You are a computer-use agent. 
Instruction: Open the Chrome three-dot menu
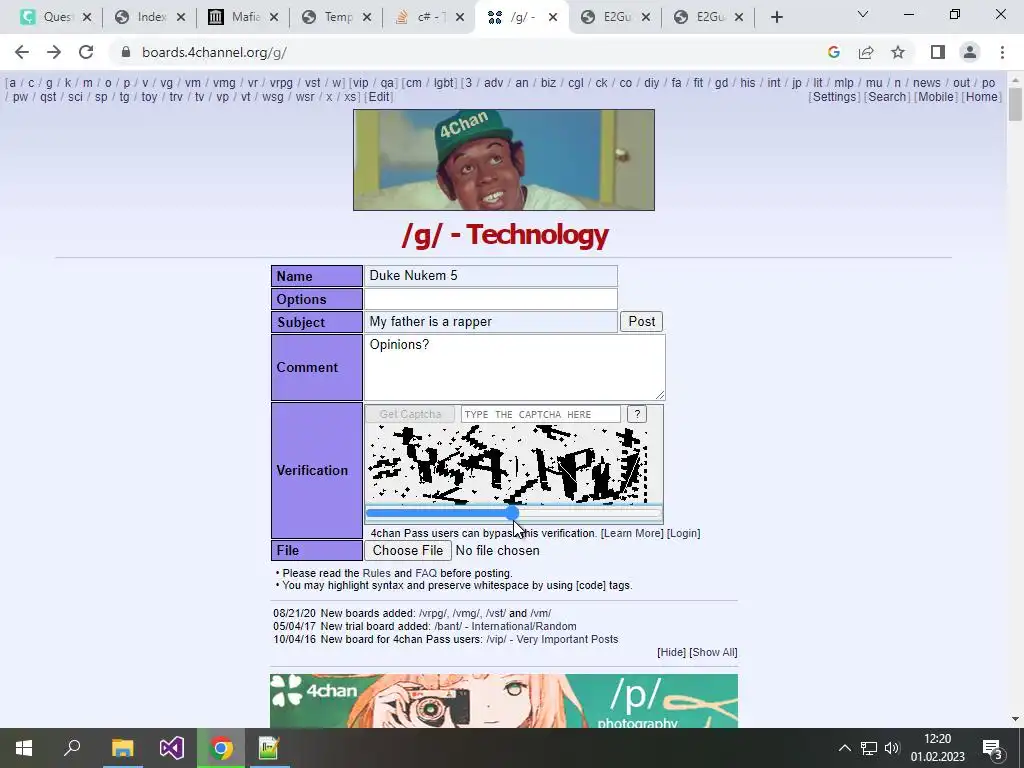click(1002, 52)
